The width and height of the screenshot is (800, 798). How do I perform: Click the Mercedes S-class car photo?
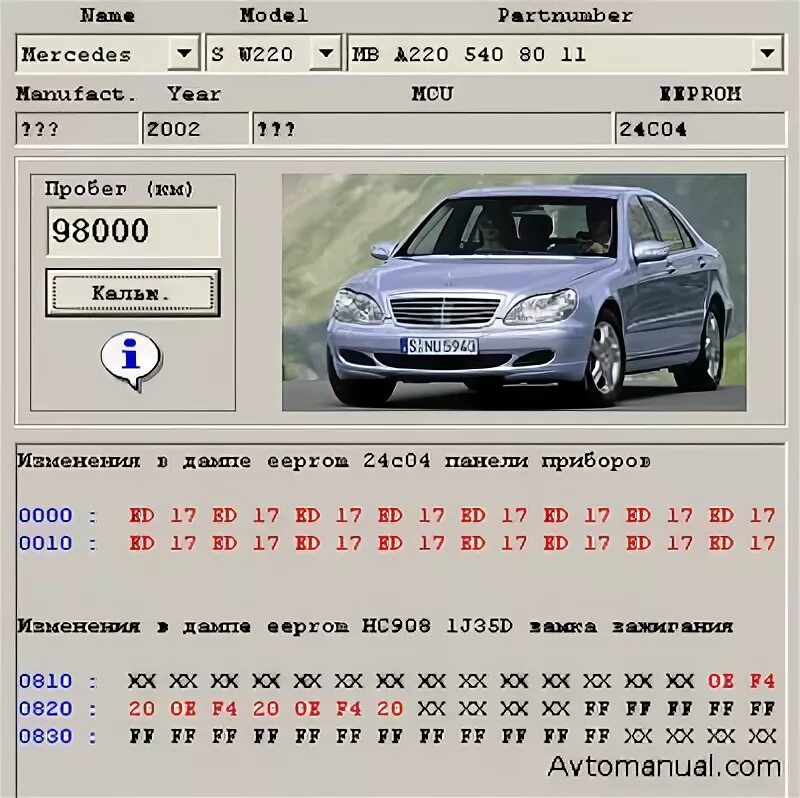pos(514,292)
